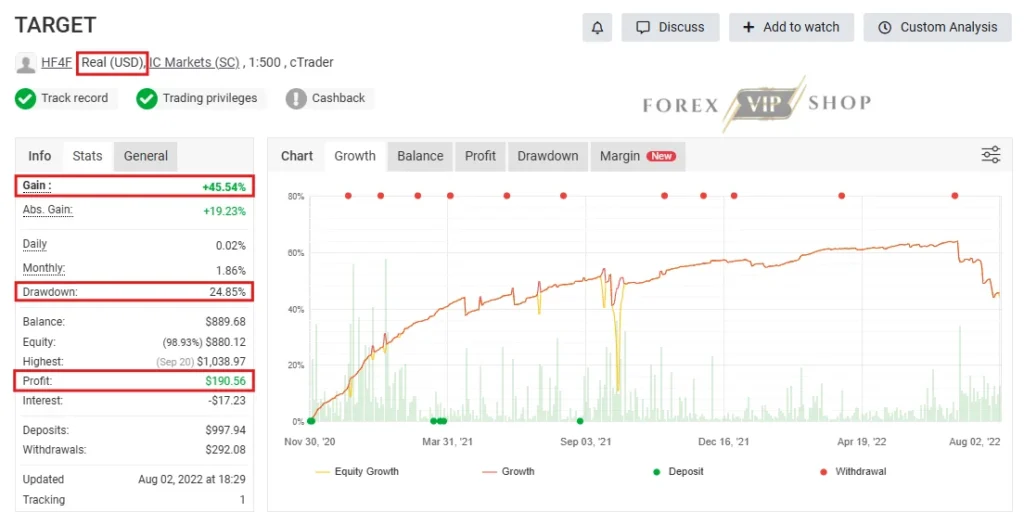Select the Balance chart tab
The image size is (1024, 525).
coord(420,156)
